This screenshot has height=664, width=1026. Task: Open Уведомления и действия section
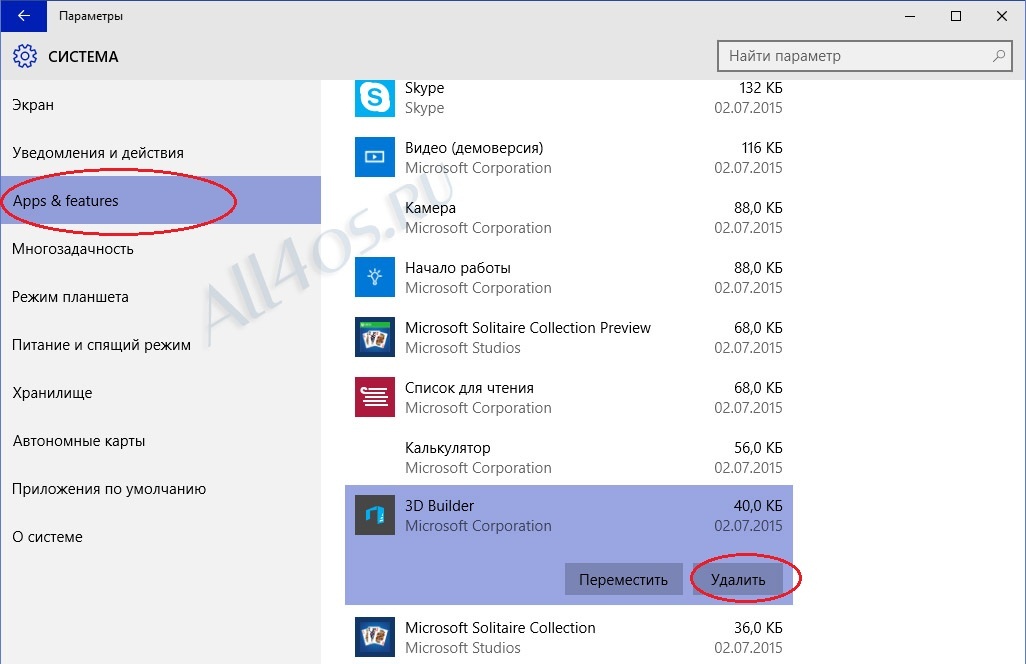coord(161,152)
